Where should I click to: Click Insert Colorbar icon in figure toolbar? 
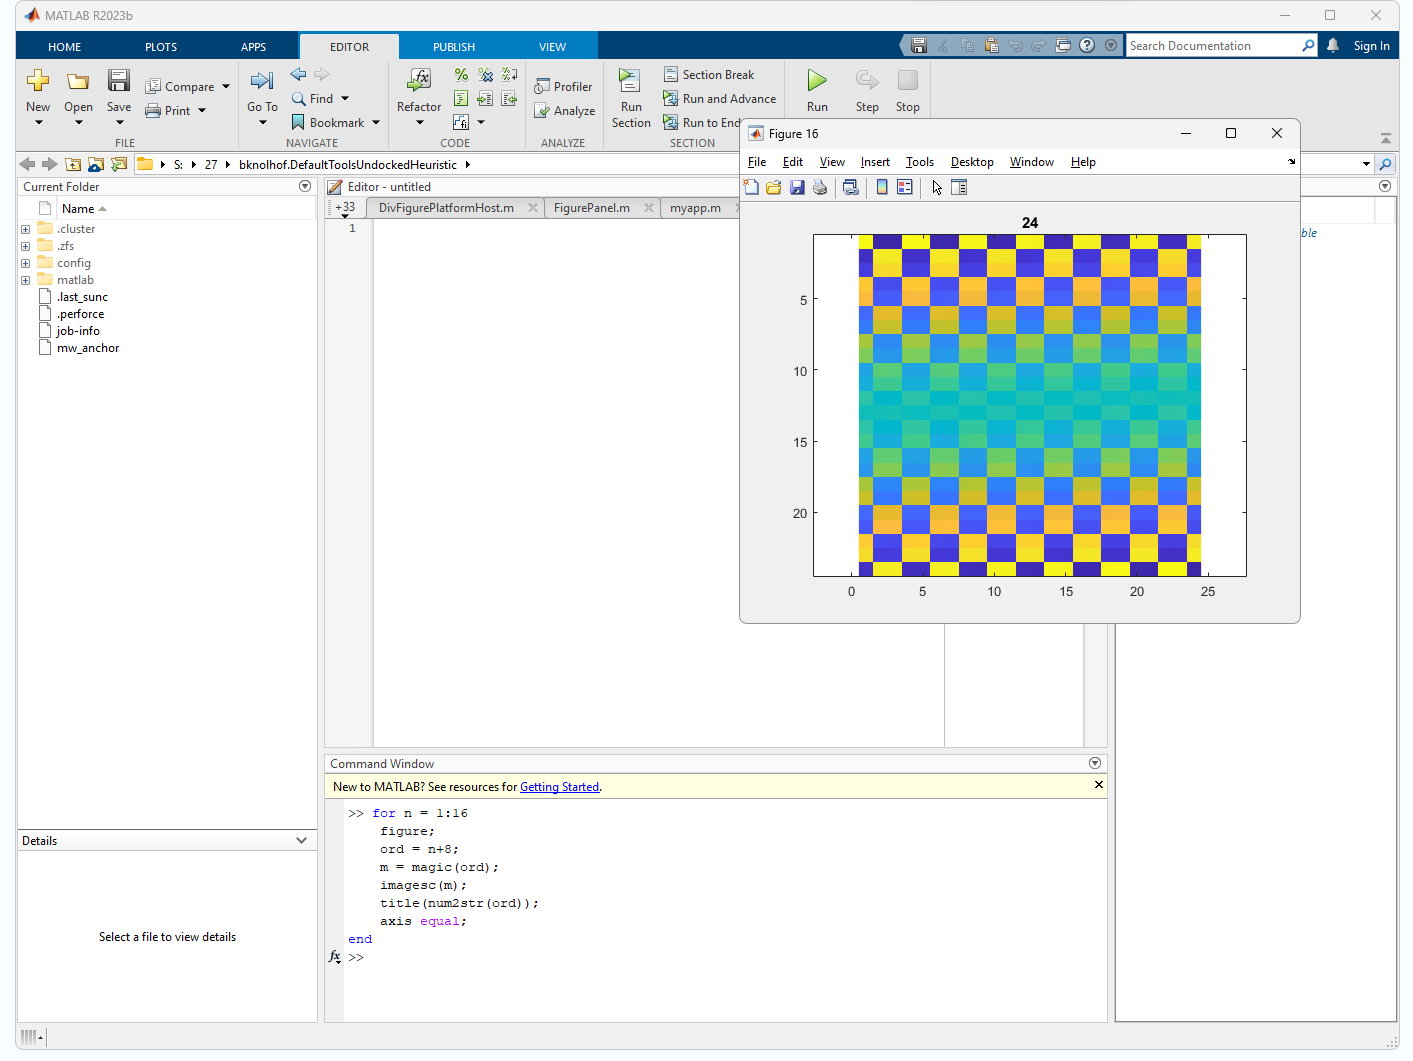pyautogui.click(x=882, y=187)
